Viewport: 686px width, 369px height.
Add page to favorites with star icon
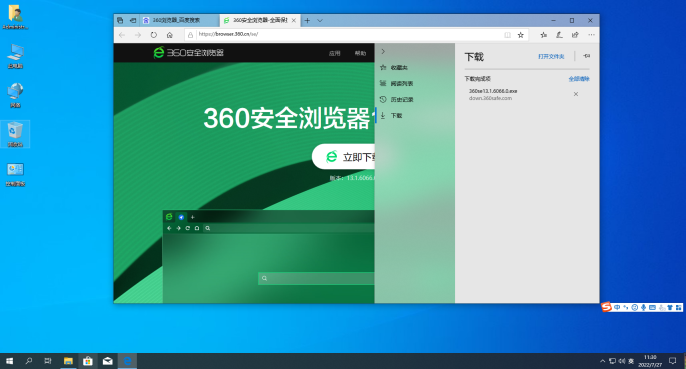click(x=521, y=35)
